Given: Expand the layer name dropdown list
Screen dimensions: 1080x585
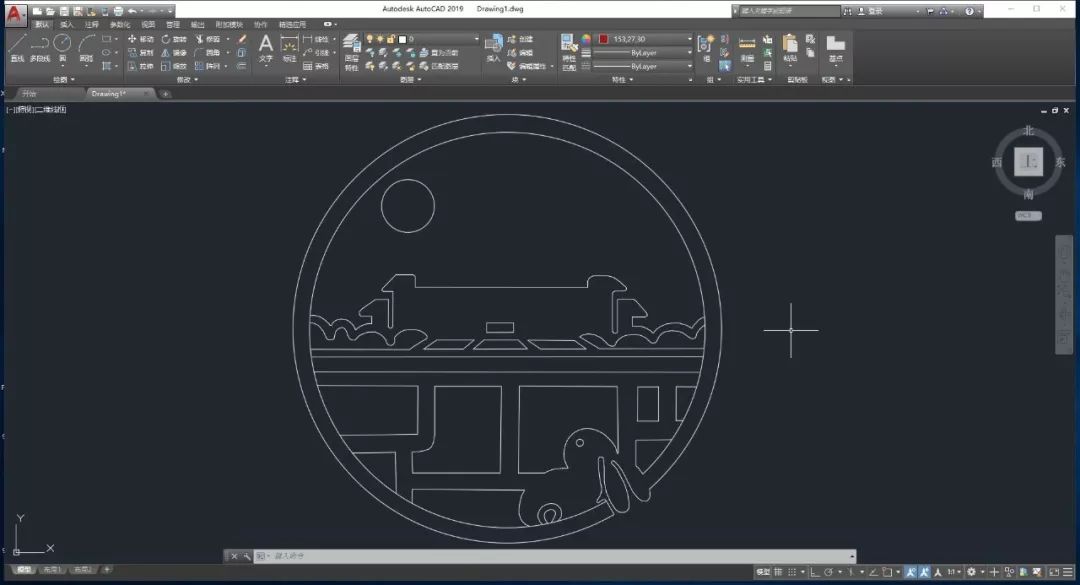Looking at the screenshot, I should click(476, 39).
